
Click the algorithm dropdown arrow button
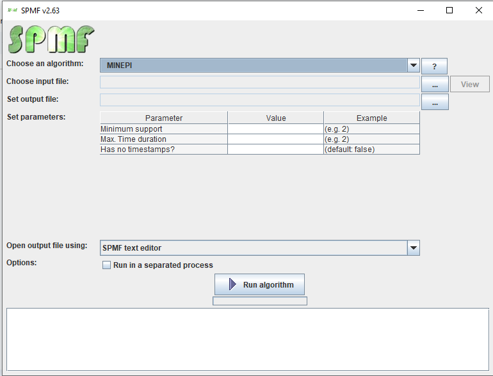(413, 65)
